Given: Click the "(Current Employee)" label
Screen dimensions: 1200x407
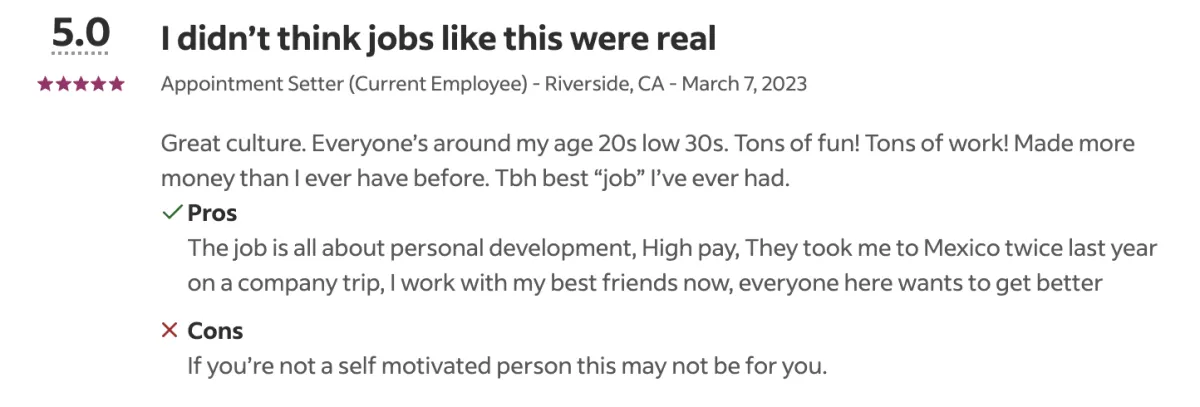Looking at the screenshot, I should [437, 84].
